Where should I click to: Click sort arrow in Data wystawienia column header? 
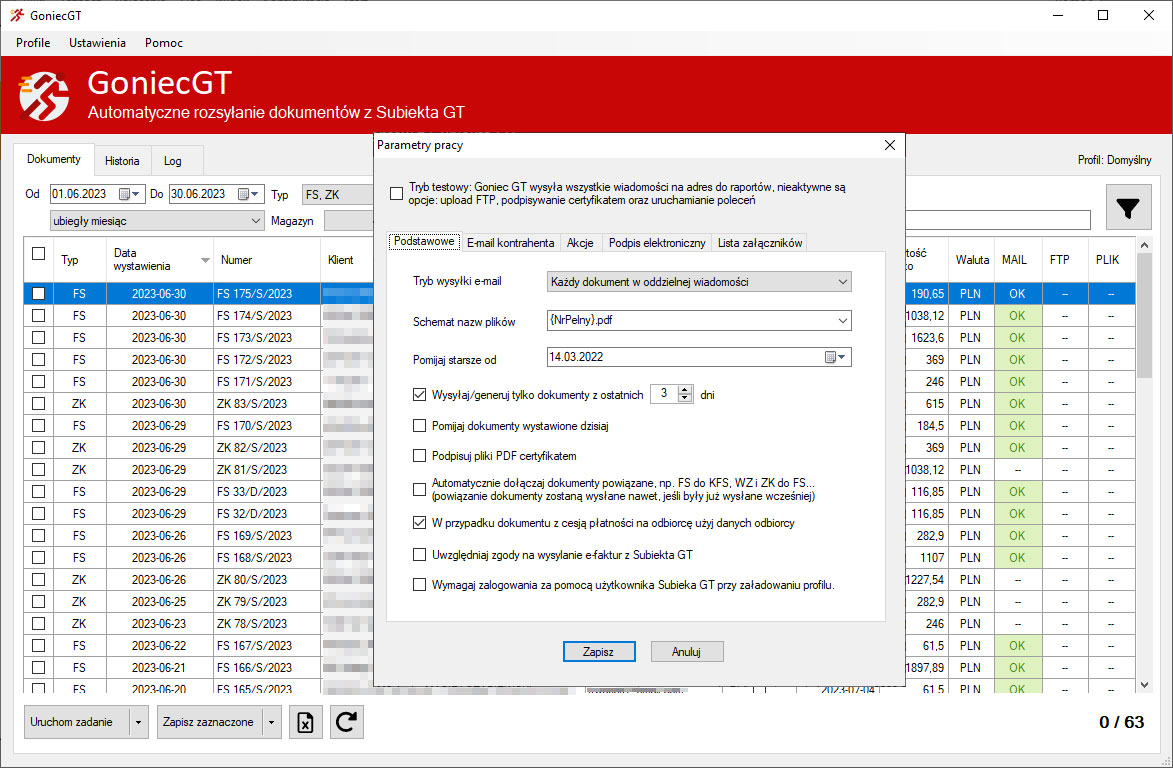click(205, 260)
